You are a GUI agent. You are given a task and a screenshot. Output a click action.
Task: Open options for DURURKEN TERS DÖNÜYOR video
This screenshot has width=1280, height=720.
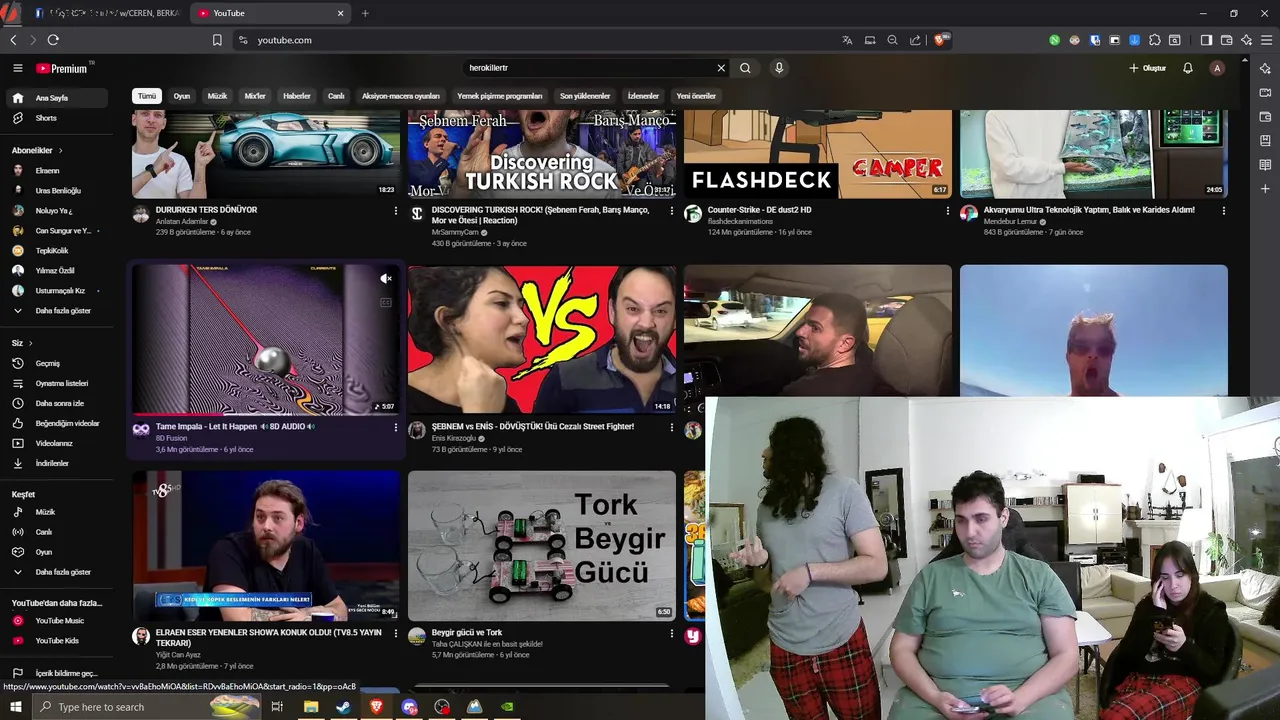point(396,211)
